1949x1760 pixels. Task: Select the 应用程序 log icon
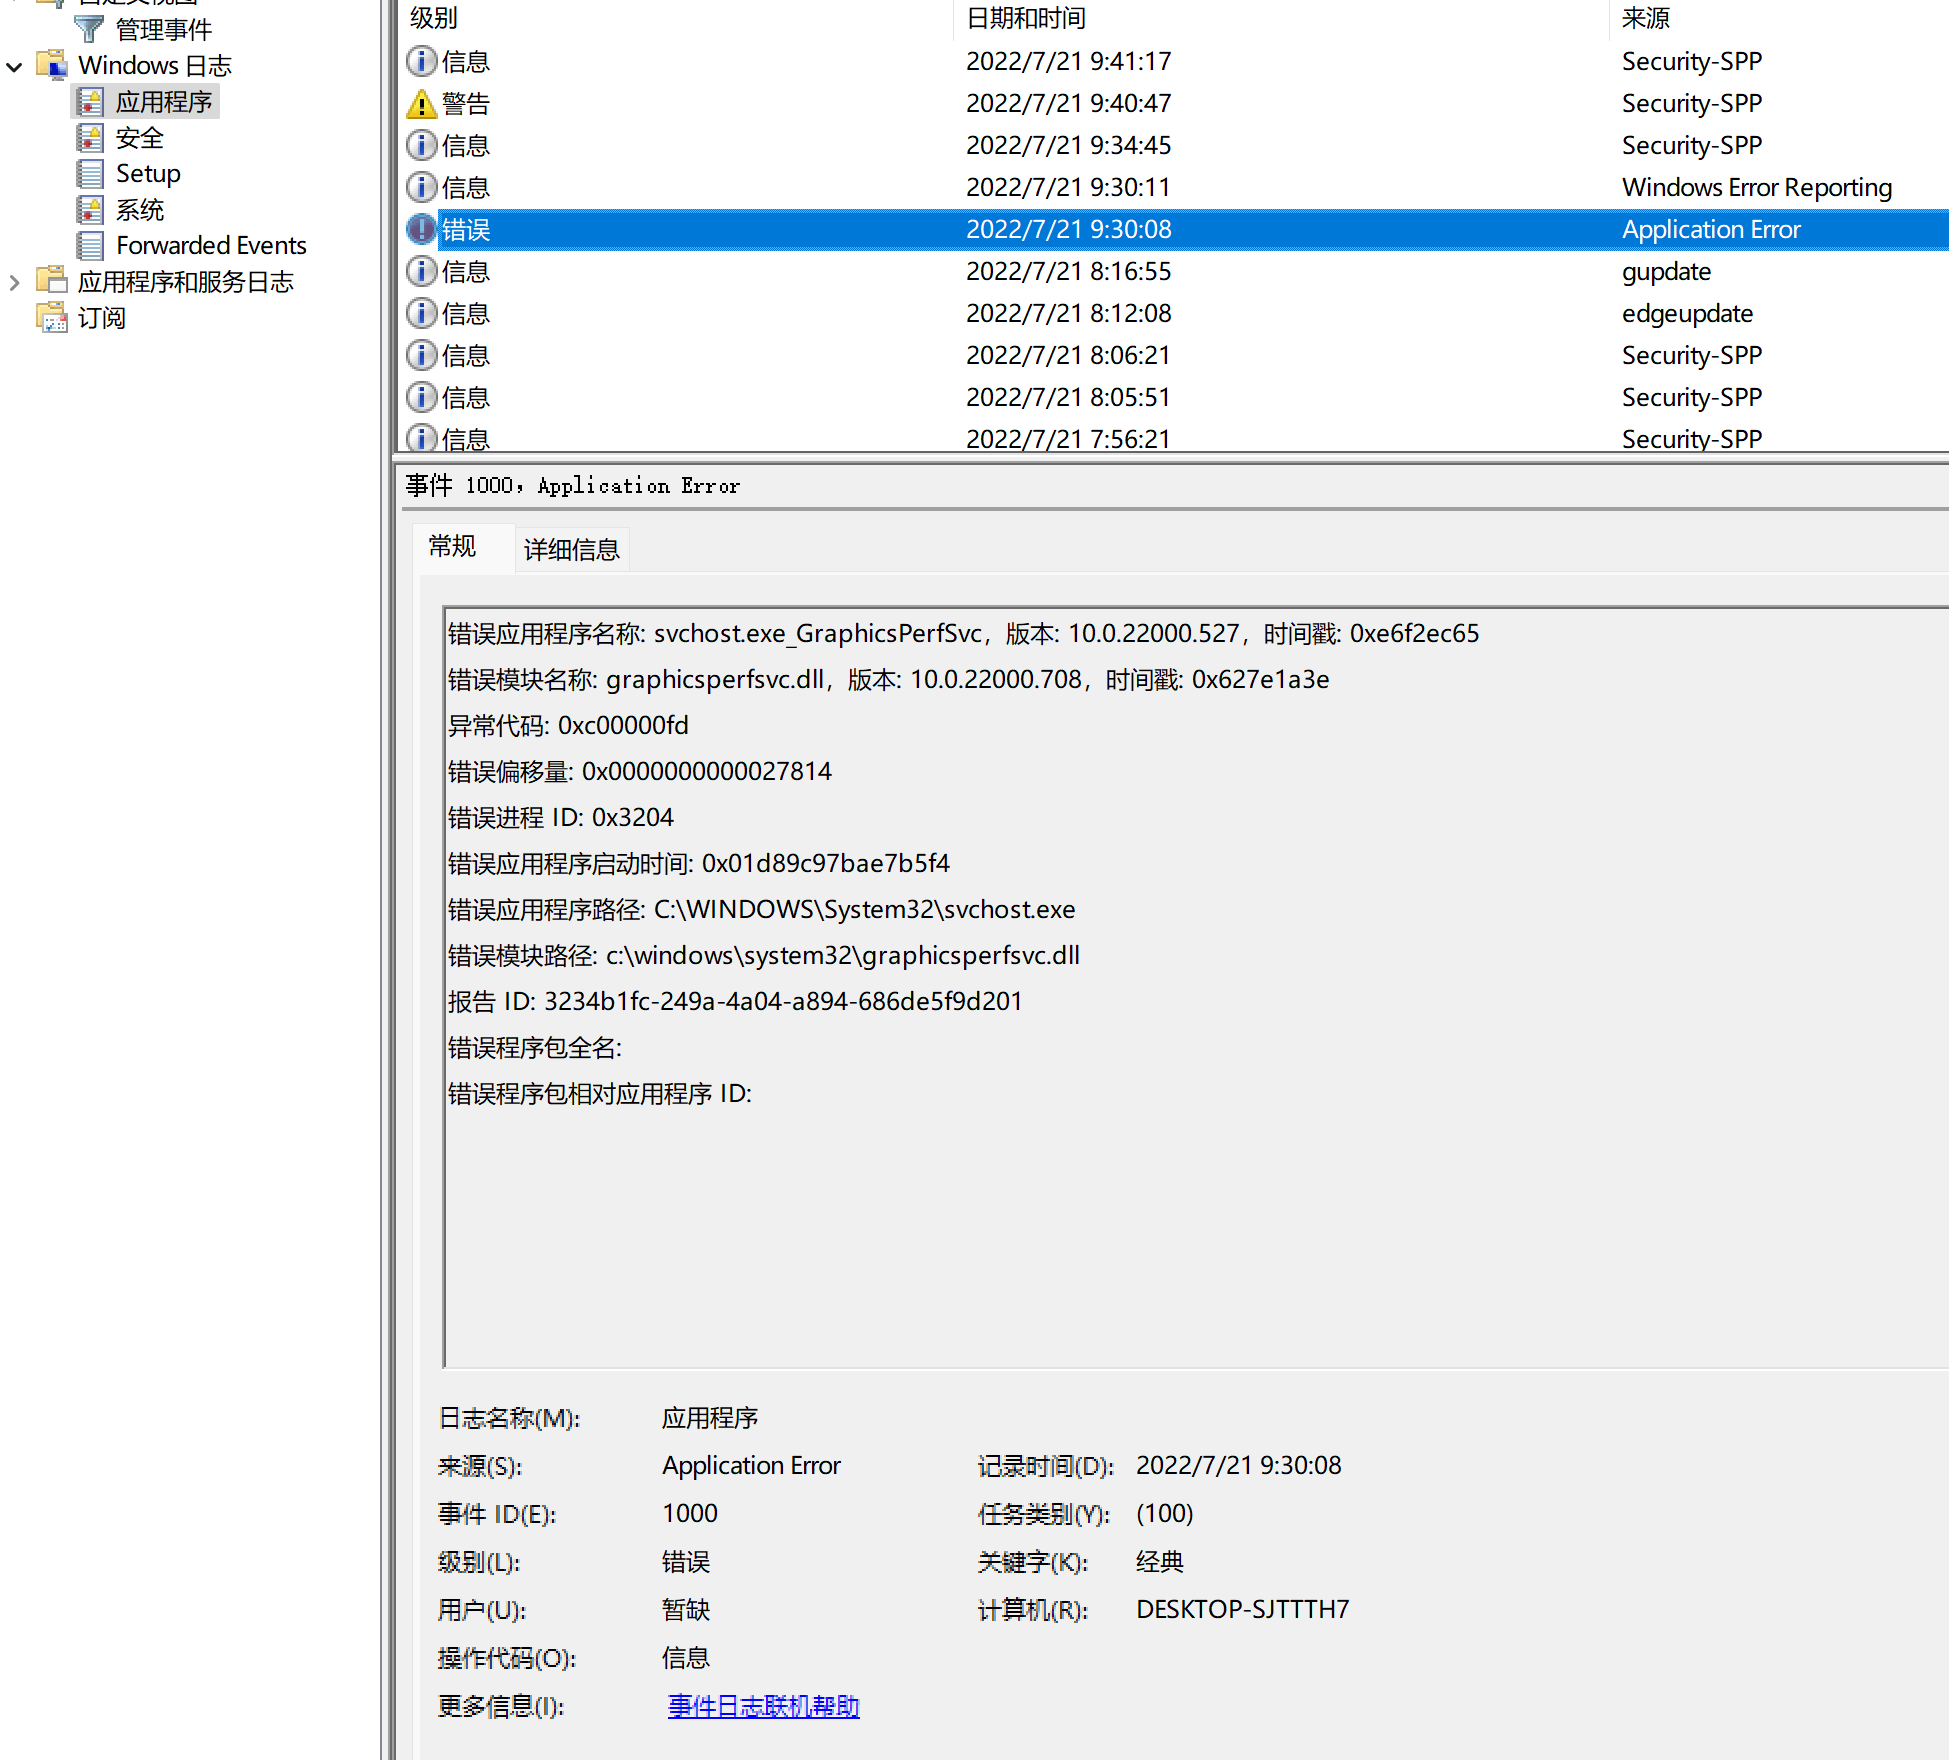tap(91, 100)
